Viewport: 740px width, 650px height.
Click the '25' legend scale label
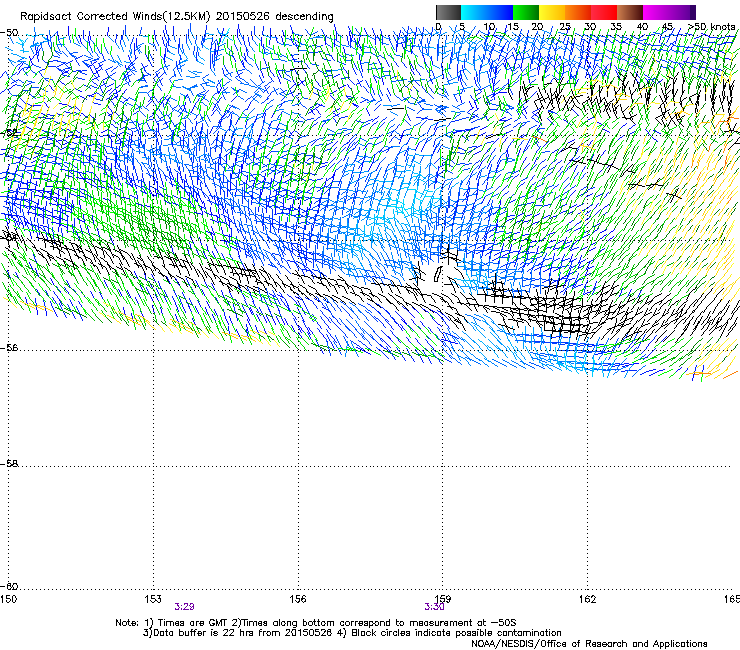coord(564,27)
